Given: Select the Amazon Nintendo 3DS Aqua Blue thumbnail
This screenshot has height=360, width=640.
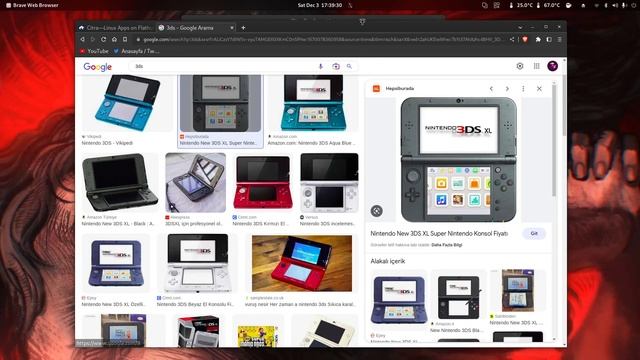Looking at the screenshot, I should point(313,103).
